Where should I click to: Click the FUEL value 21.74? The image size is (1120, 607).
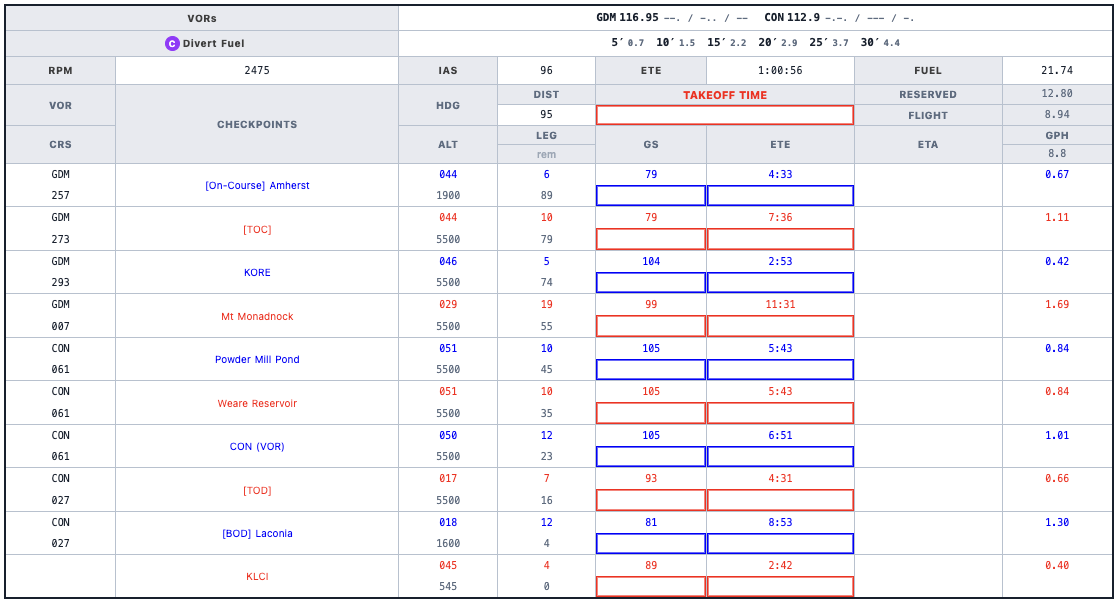tap(1057, 71)
